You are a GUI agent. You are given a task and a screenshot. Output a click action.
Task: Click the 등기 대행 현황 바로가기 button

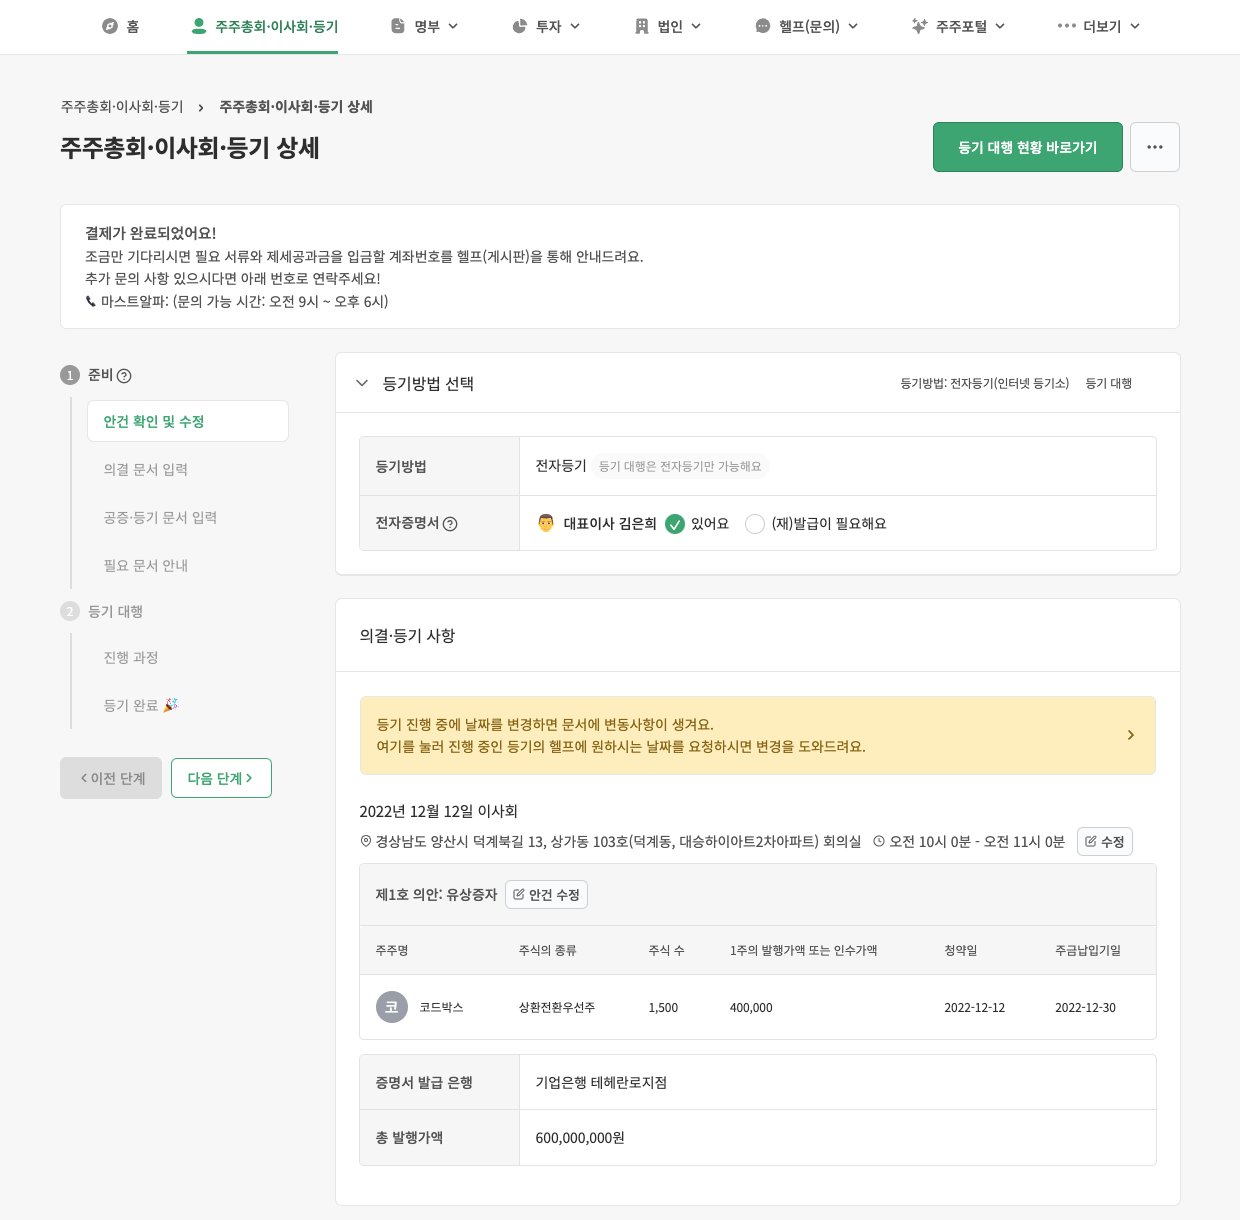[1027, 146]
